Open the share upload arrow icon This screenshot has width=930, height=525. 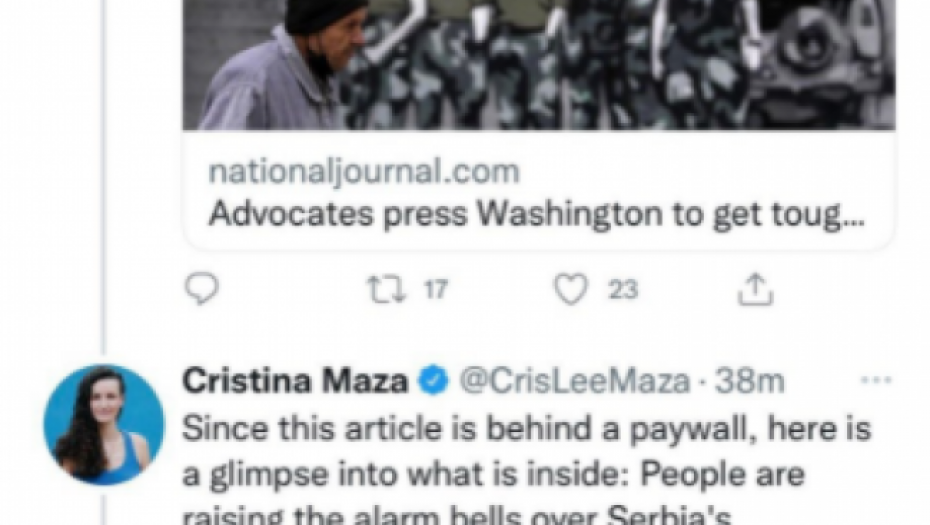[755, 289]
